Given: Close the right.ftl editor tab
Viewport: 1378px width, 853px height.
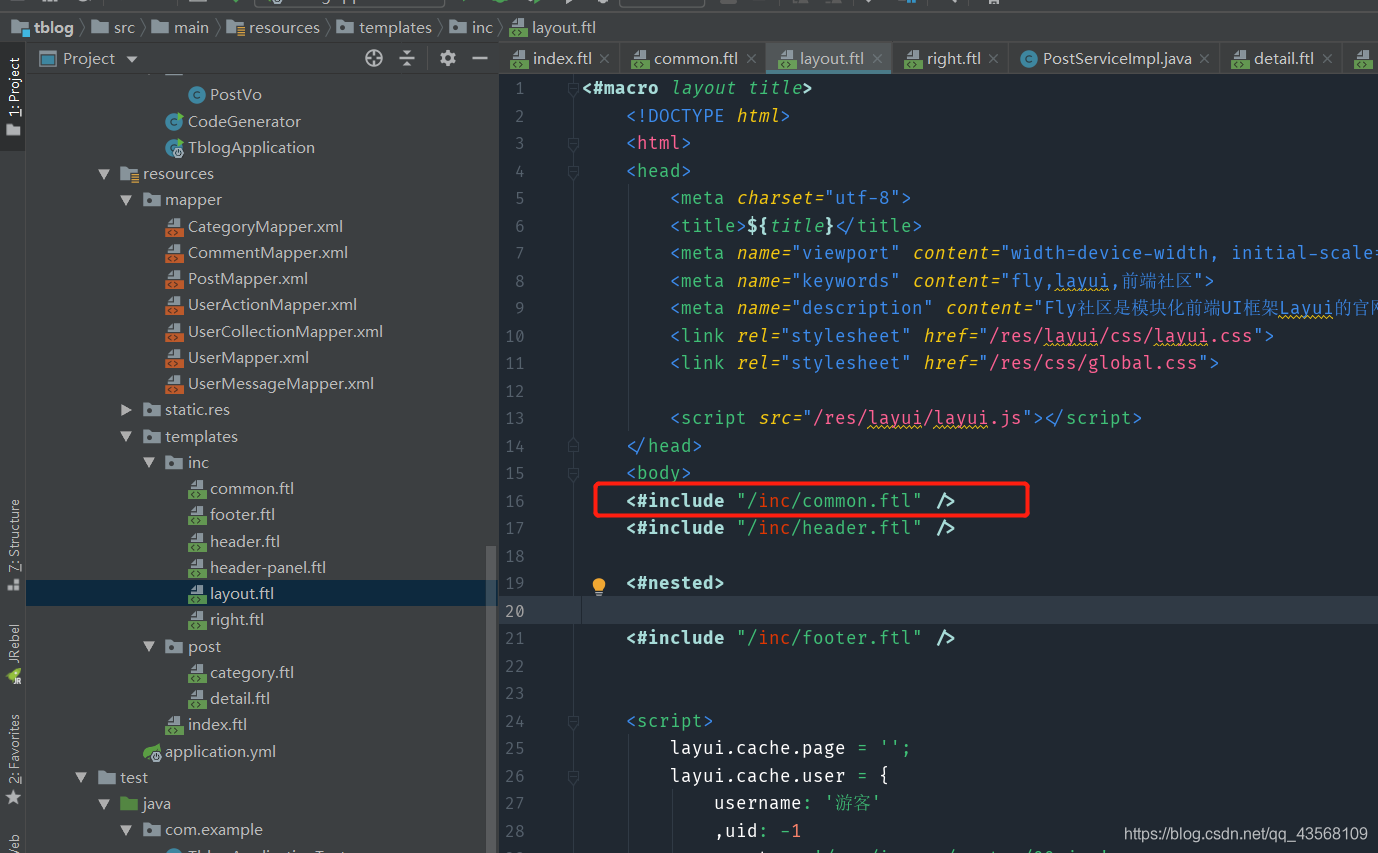Looking at the screenshot, I should tap(994, 59).
